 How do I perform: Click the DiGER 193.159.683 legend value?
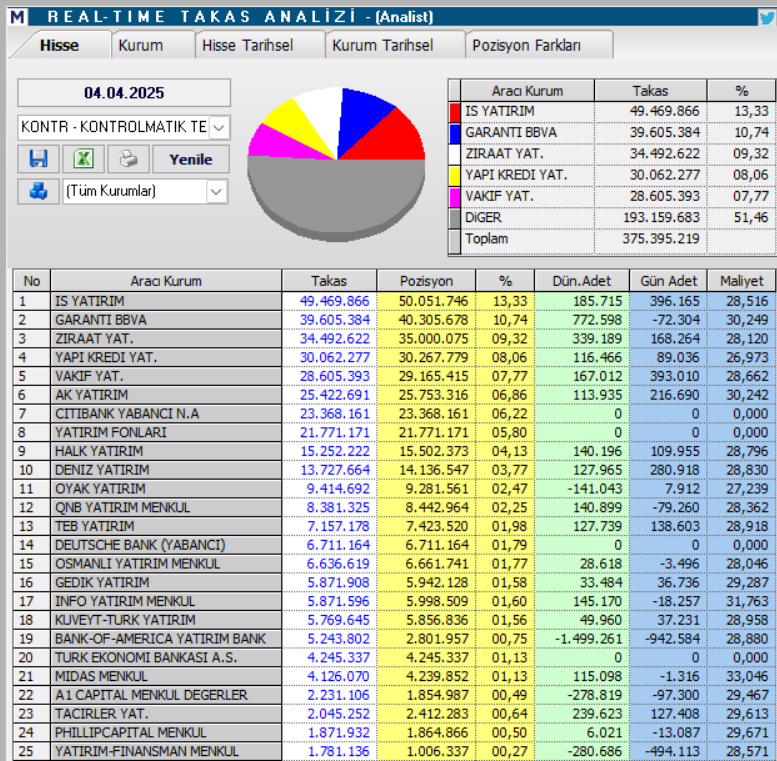click(x=661, y=218)
